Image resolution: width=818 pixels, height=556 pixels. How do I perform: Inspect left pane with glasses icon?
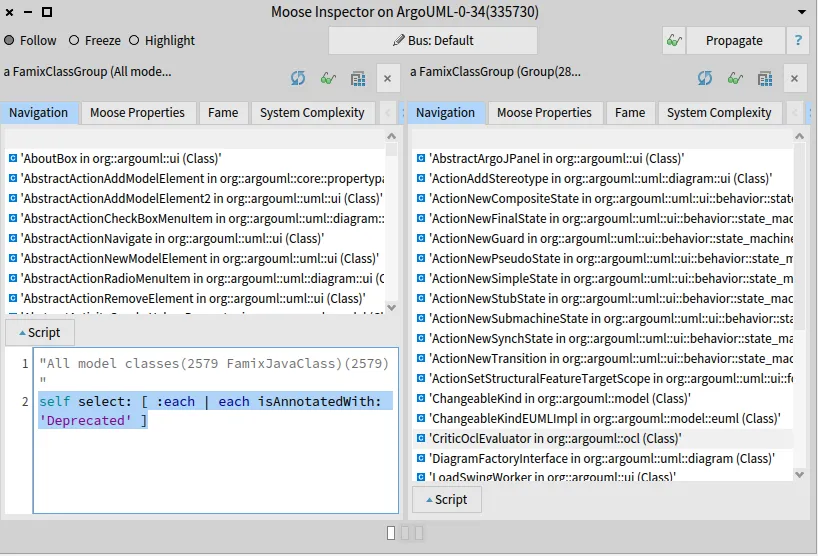328,79
